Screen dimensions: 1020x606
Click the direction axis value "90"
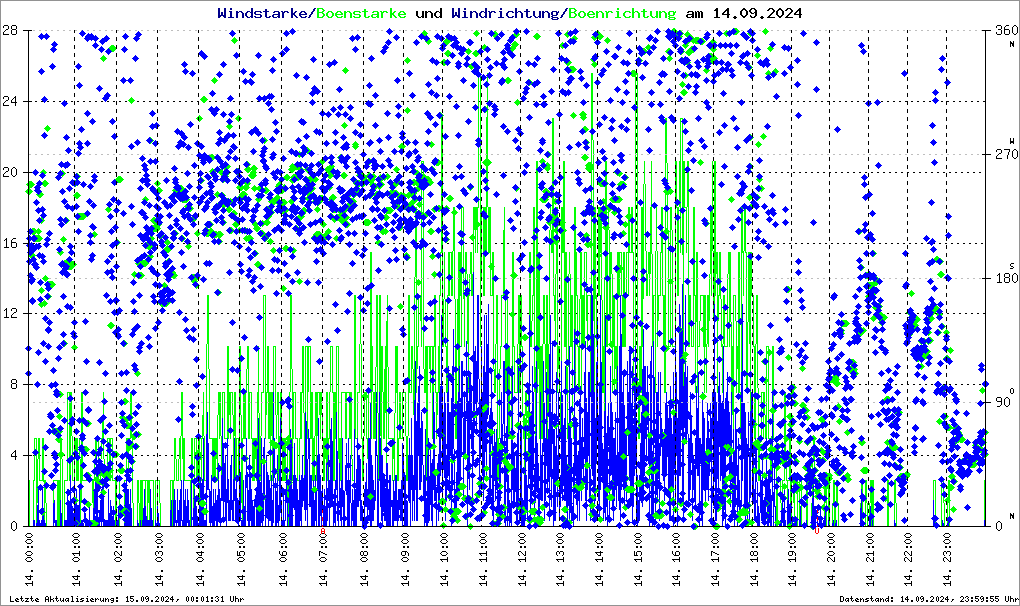pyautogui.click(x=1003, y=402)
